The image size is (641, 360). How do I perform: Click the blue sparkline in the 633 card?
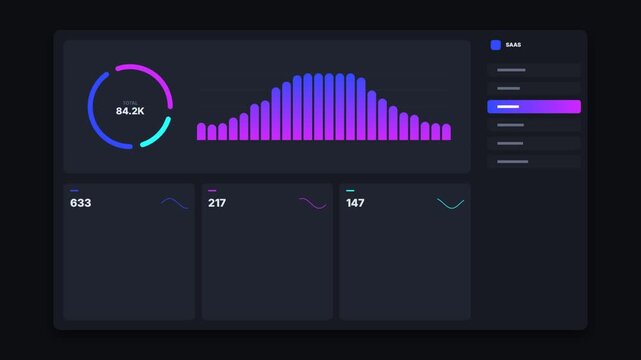(175, 203)
